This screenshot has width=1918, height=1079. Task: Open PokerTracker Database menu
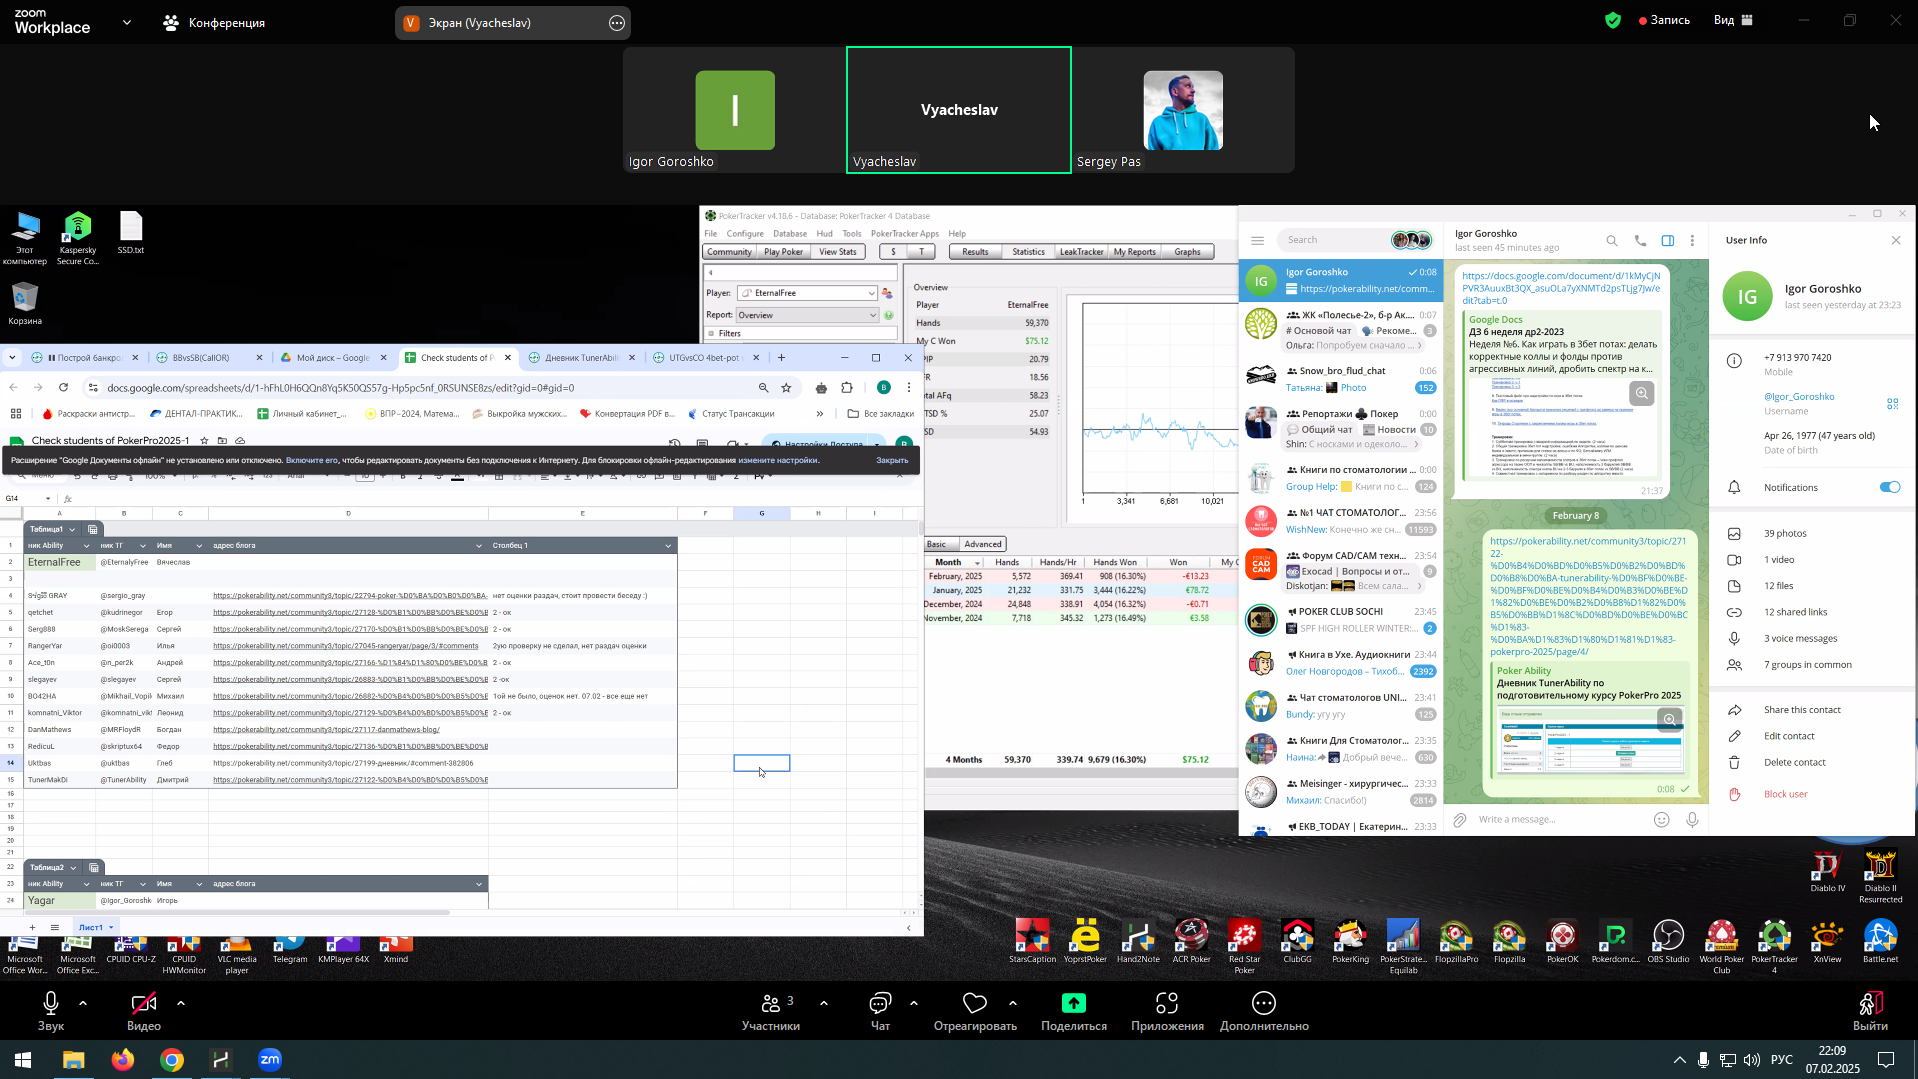point(789,233)
